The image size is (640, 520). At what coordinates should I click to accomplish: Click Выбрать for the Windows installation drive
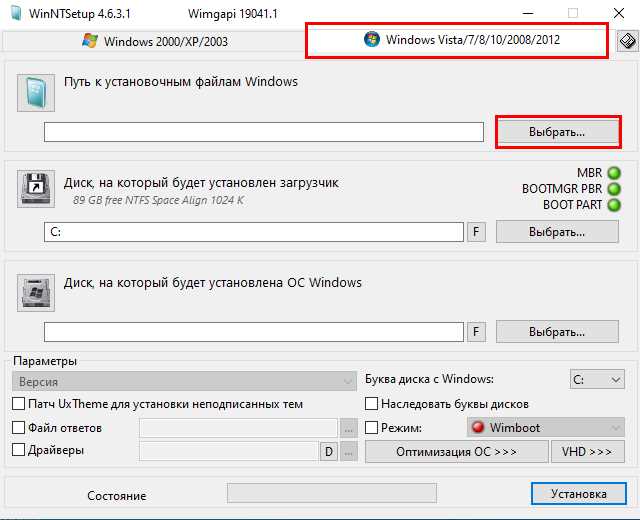coord(558,332)
